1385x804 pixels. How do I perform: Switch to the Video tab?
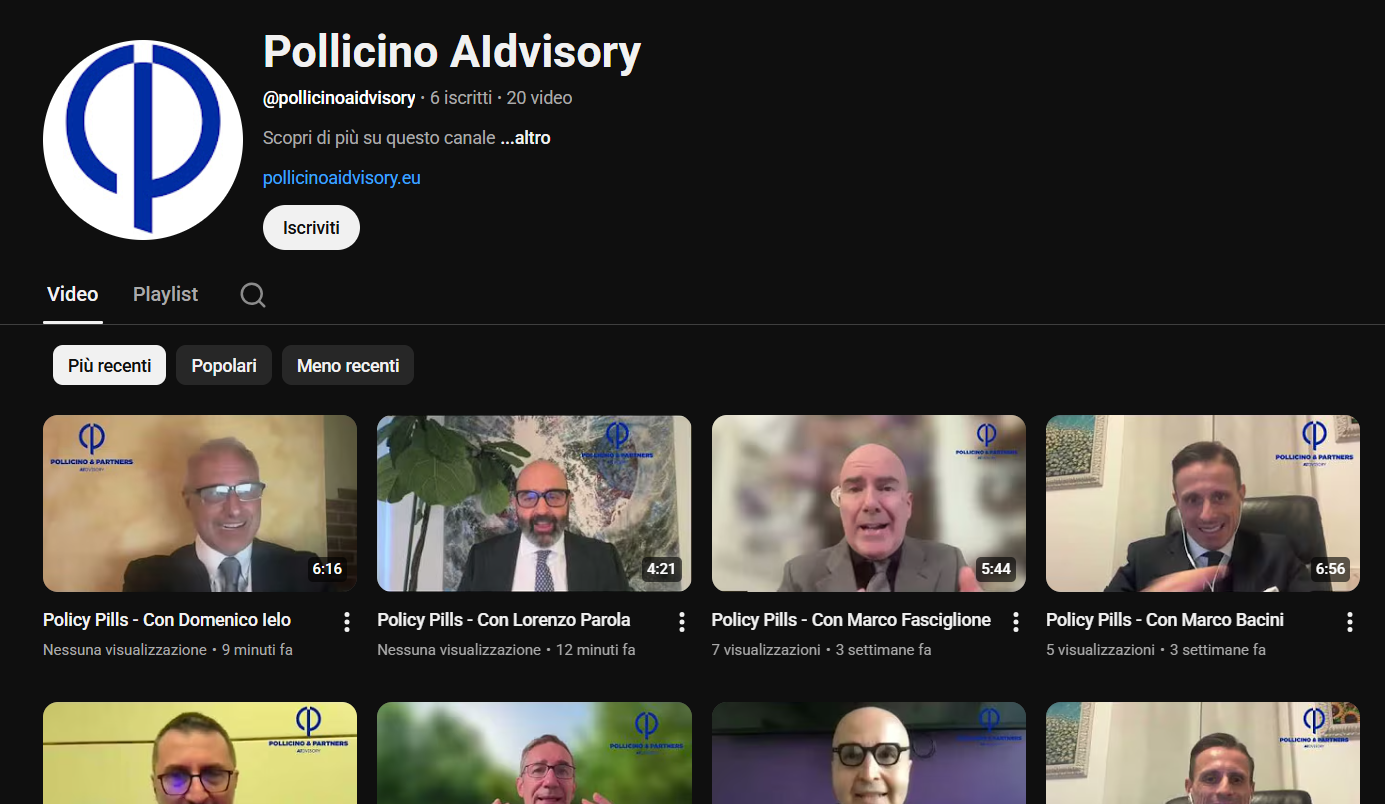click(73, 295)
